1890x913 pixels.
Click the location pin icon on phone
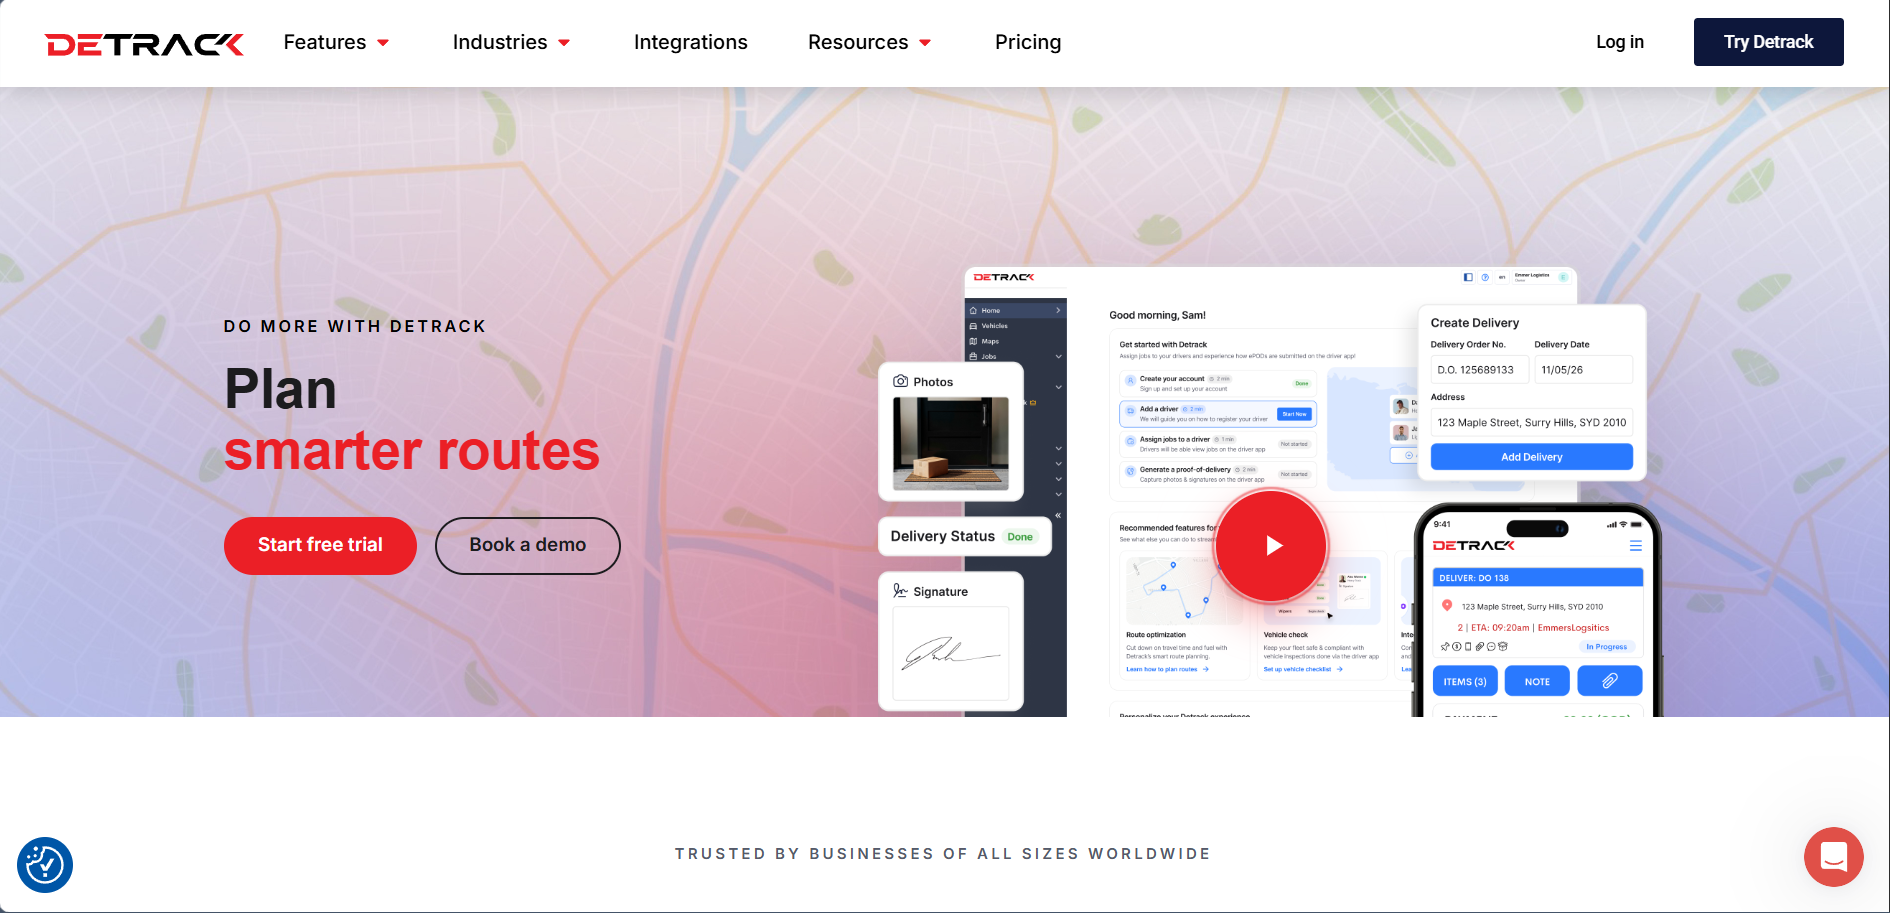[1447, 605]
